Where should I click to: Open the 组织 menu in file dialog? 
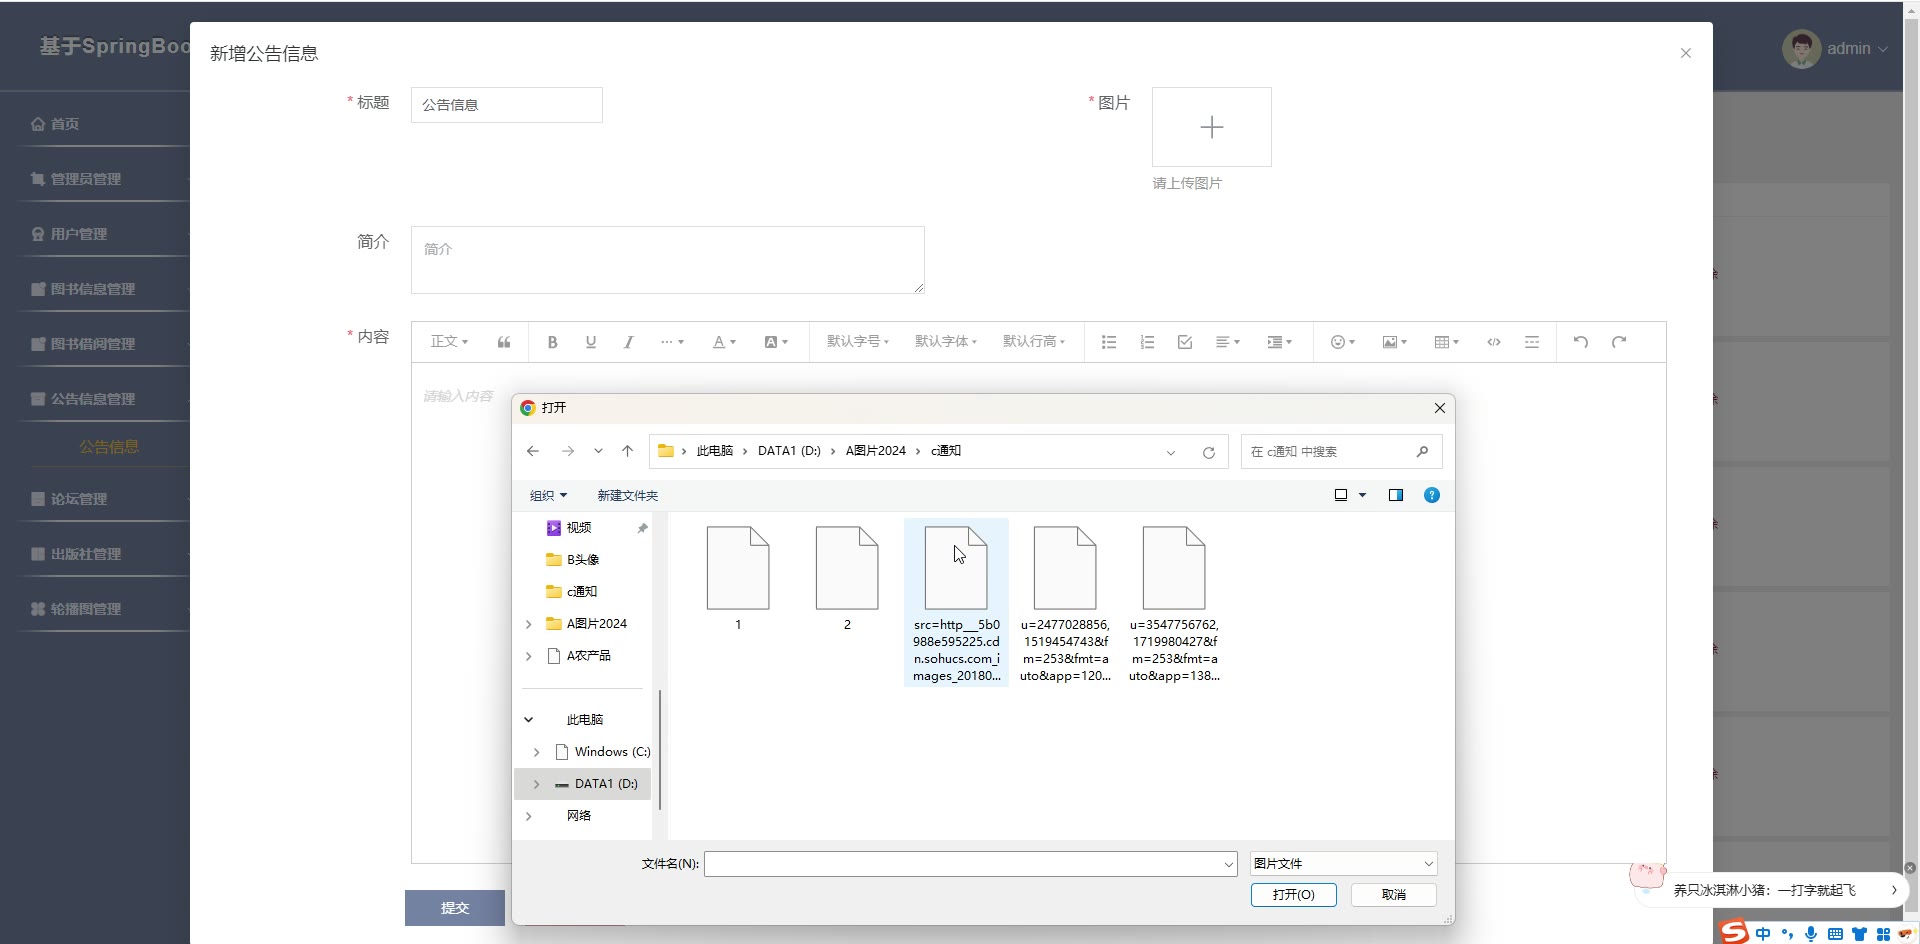point(548,495)
